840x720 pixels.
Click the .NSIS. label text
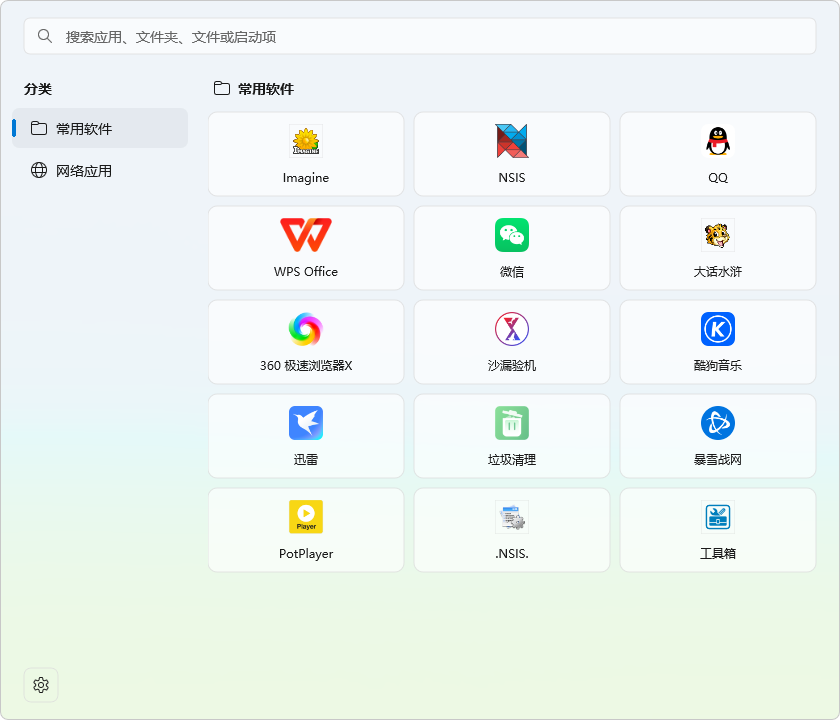tap(512, 554)
